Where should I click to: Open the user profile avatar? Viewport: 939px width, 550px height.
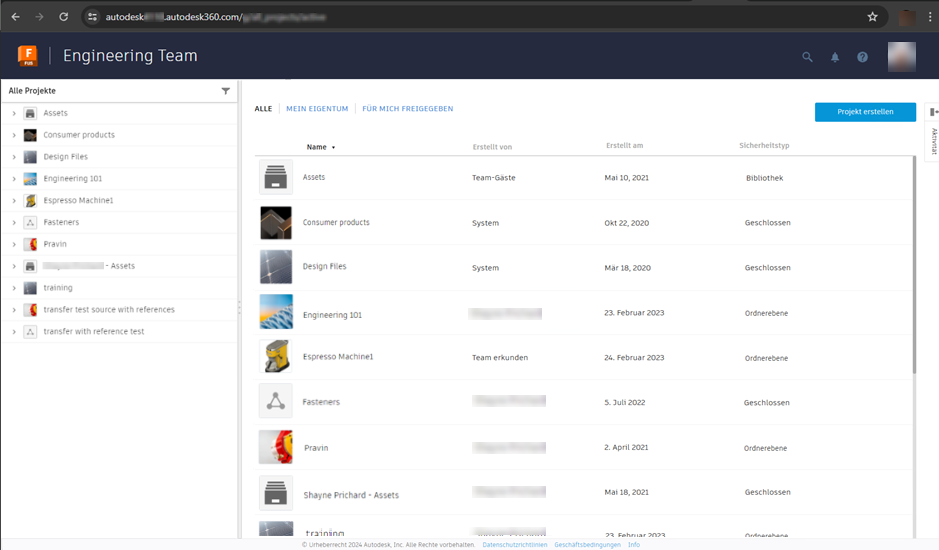coord(901,57)
